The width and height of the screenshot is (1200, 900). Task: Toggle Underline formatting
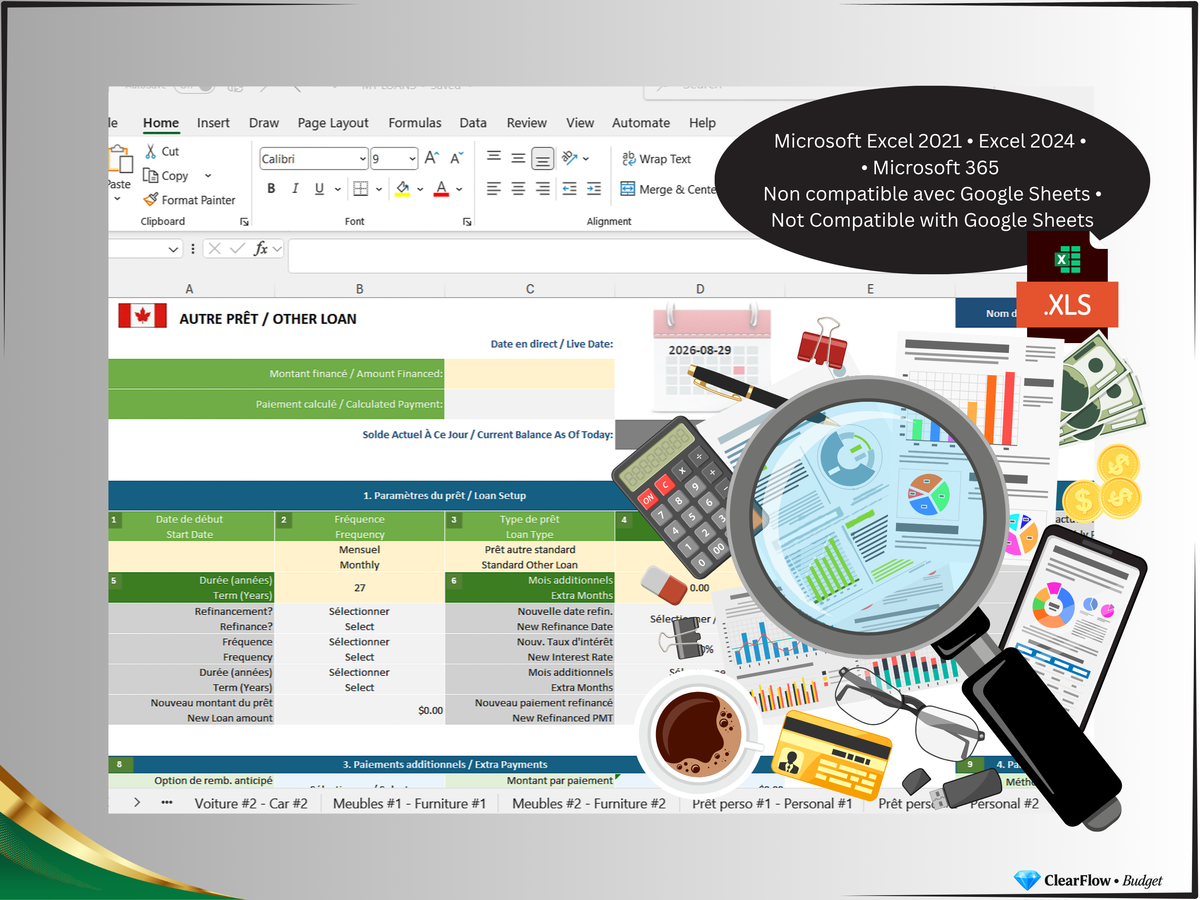(x=319, y=188)
